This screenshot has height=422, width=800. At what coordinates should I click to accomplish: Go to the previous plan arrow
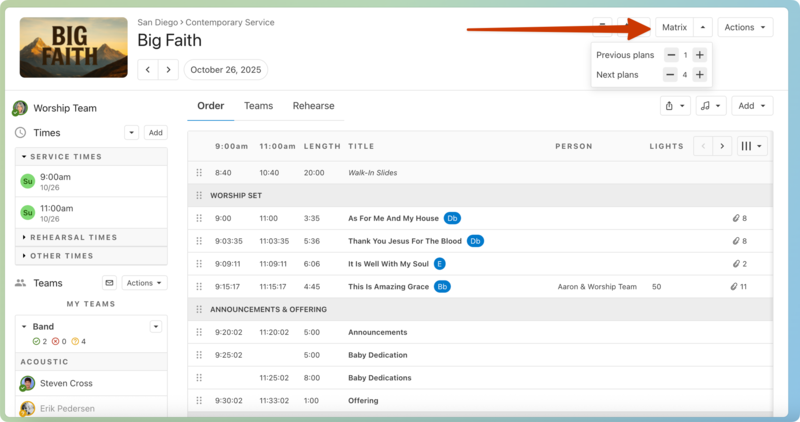coord(148,70)
